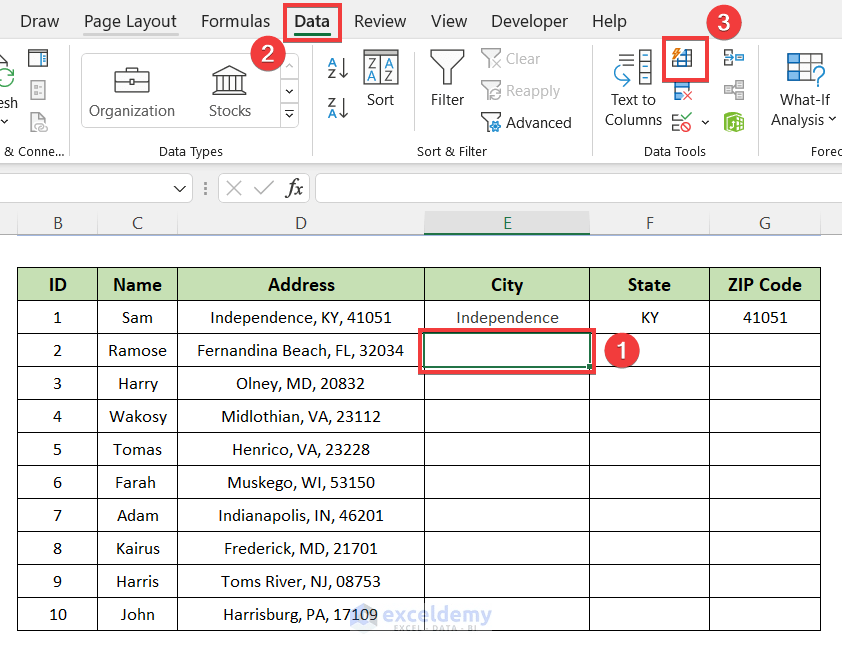Click the Consolidate icon
The image size is (842, 650).
click(x=735, y=58)
